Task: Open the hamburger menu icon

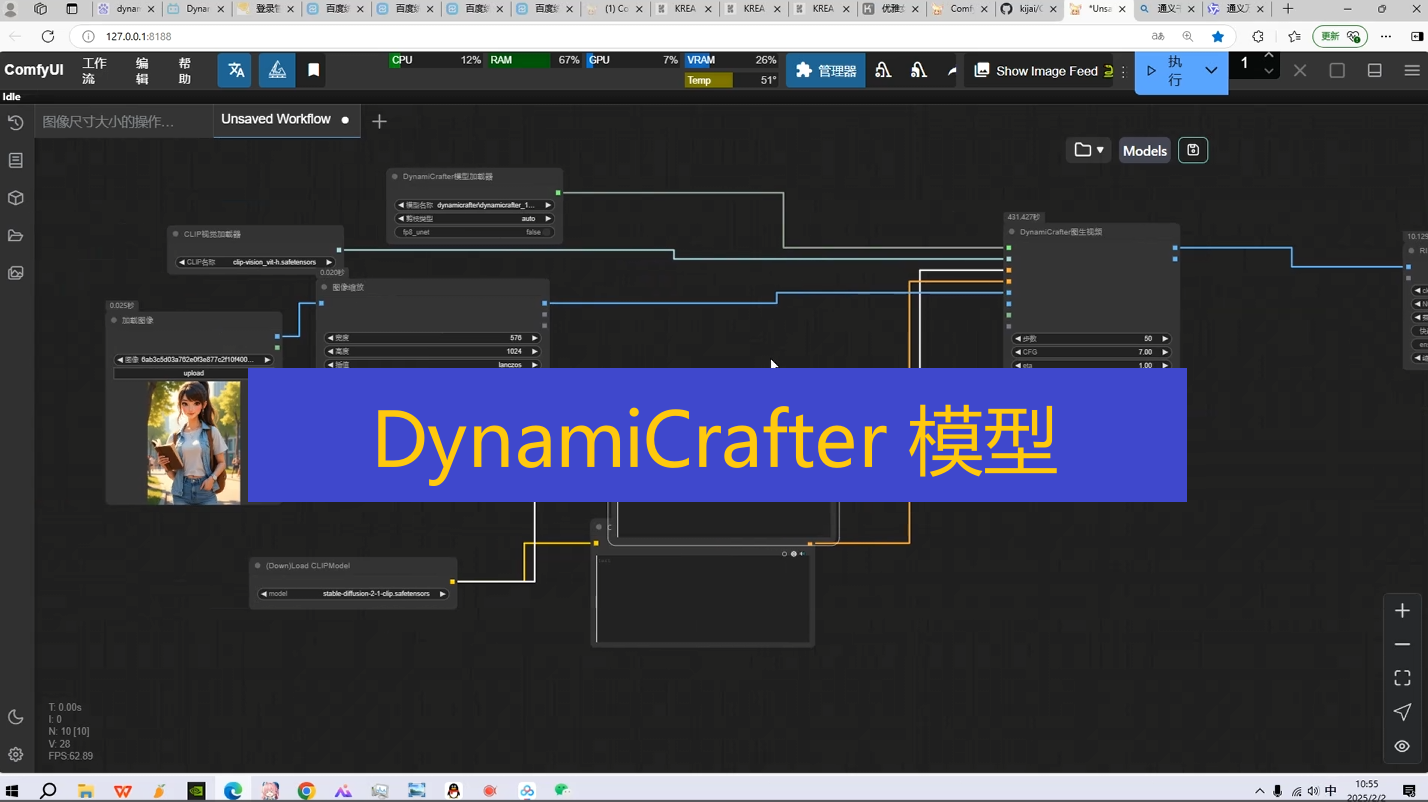Action: pyautogui.click(x=1412, y=71)
